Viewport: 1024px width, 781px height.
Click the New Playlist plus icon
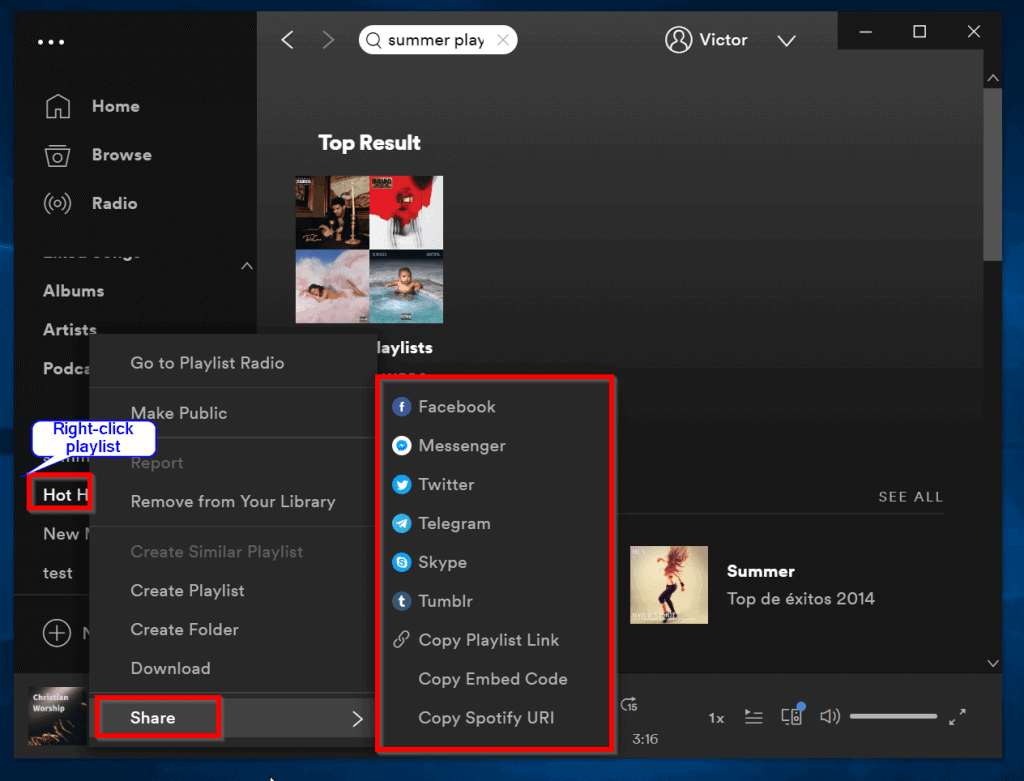coord(57,633)
